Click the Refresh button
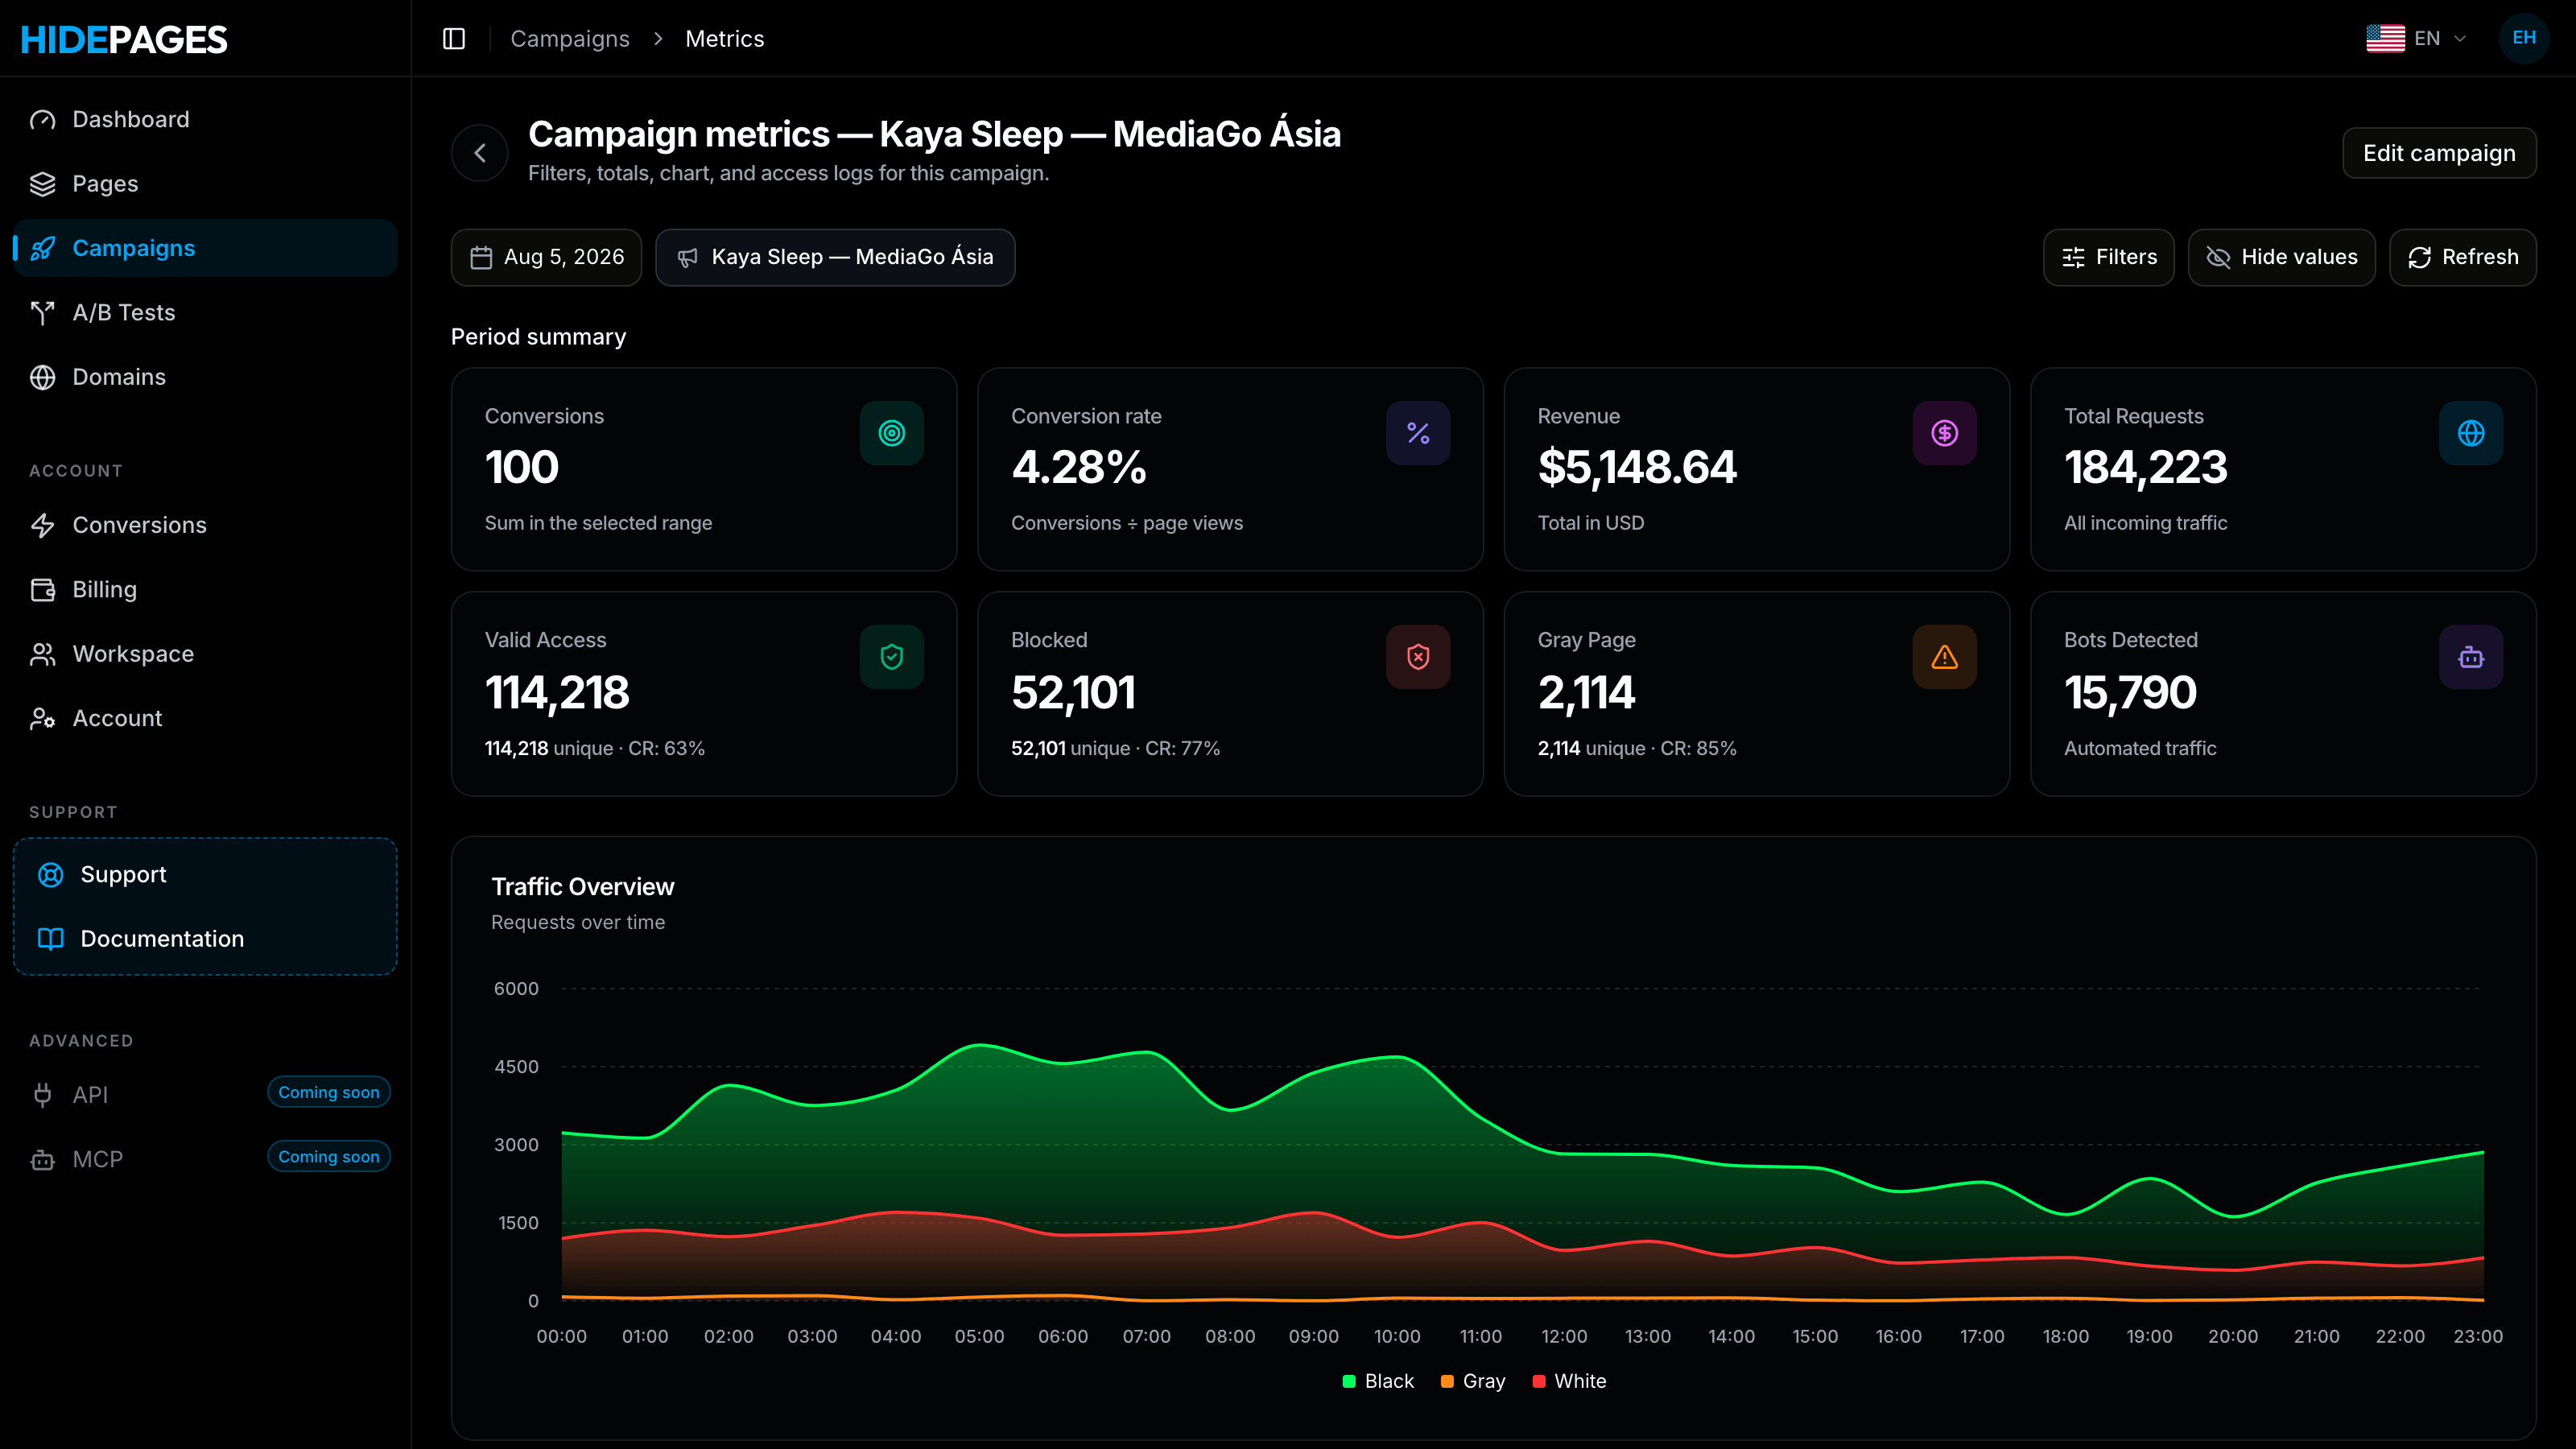2576x1449 pixels. (2462, 258)
